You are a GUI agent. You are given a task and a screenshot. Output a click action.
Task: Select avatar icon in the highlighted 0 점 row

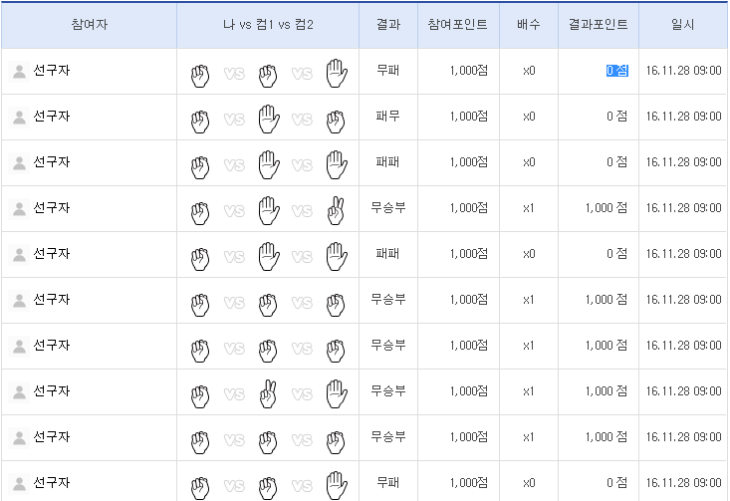(x=19, y=72)
